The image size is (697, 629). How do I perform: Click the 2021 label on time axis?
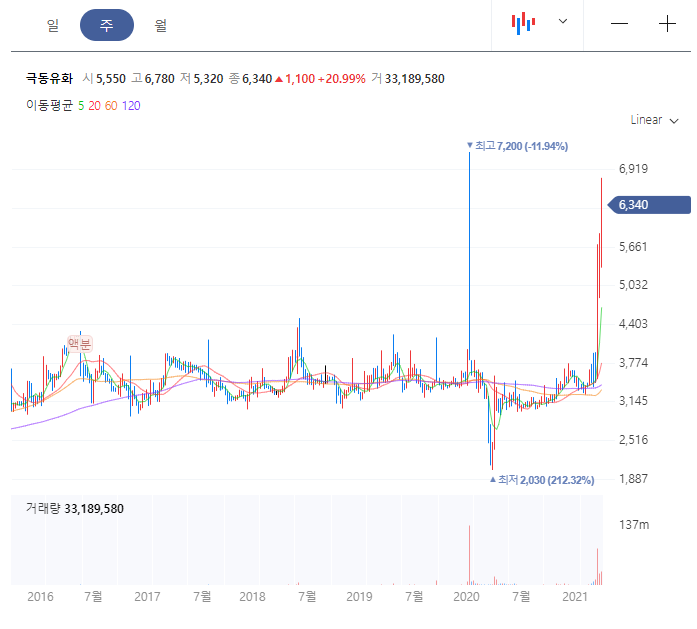click(x=575, y=597)
